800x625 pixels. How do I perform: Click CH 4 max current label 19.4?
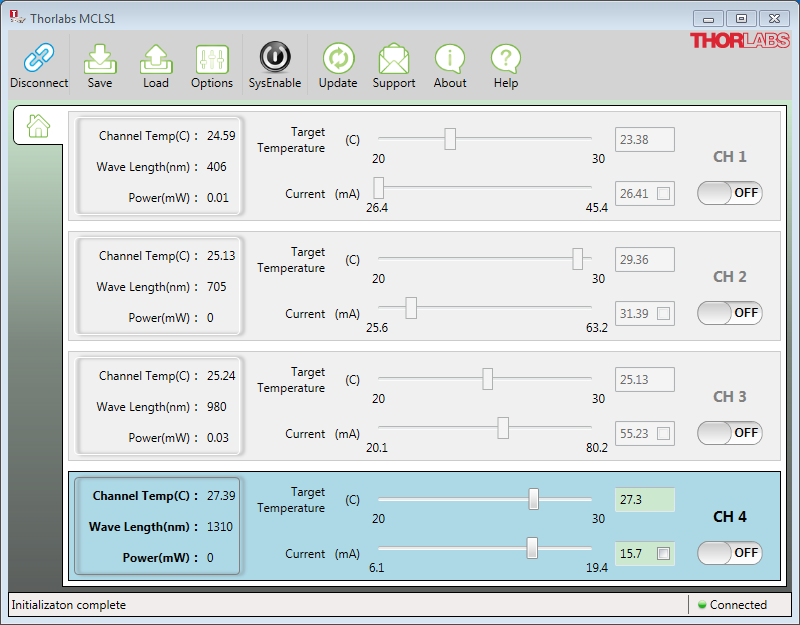596,568
